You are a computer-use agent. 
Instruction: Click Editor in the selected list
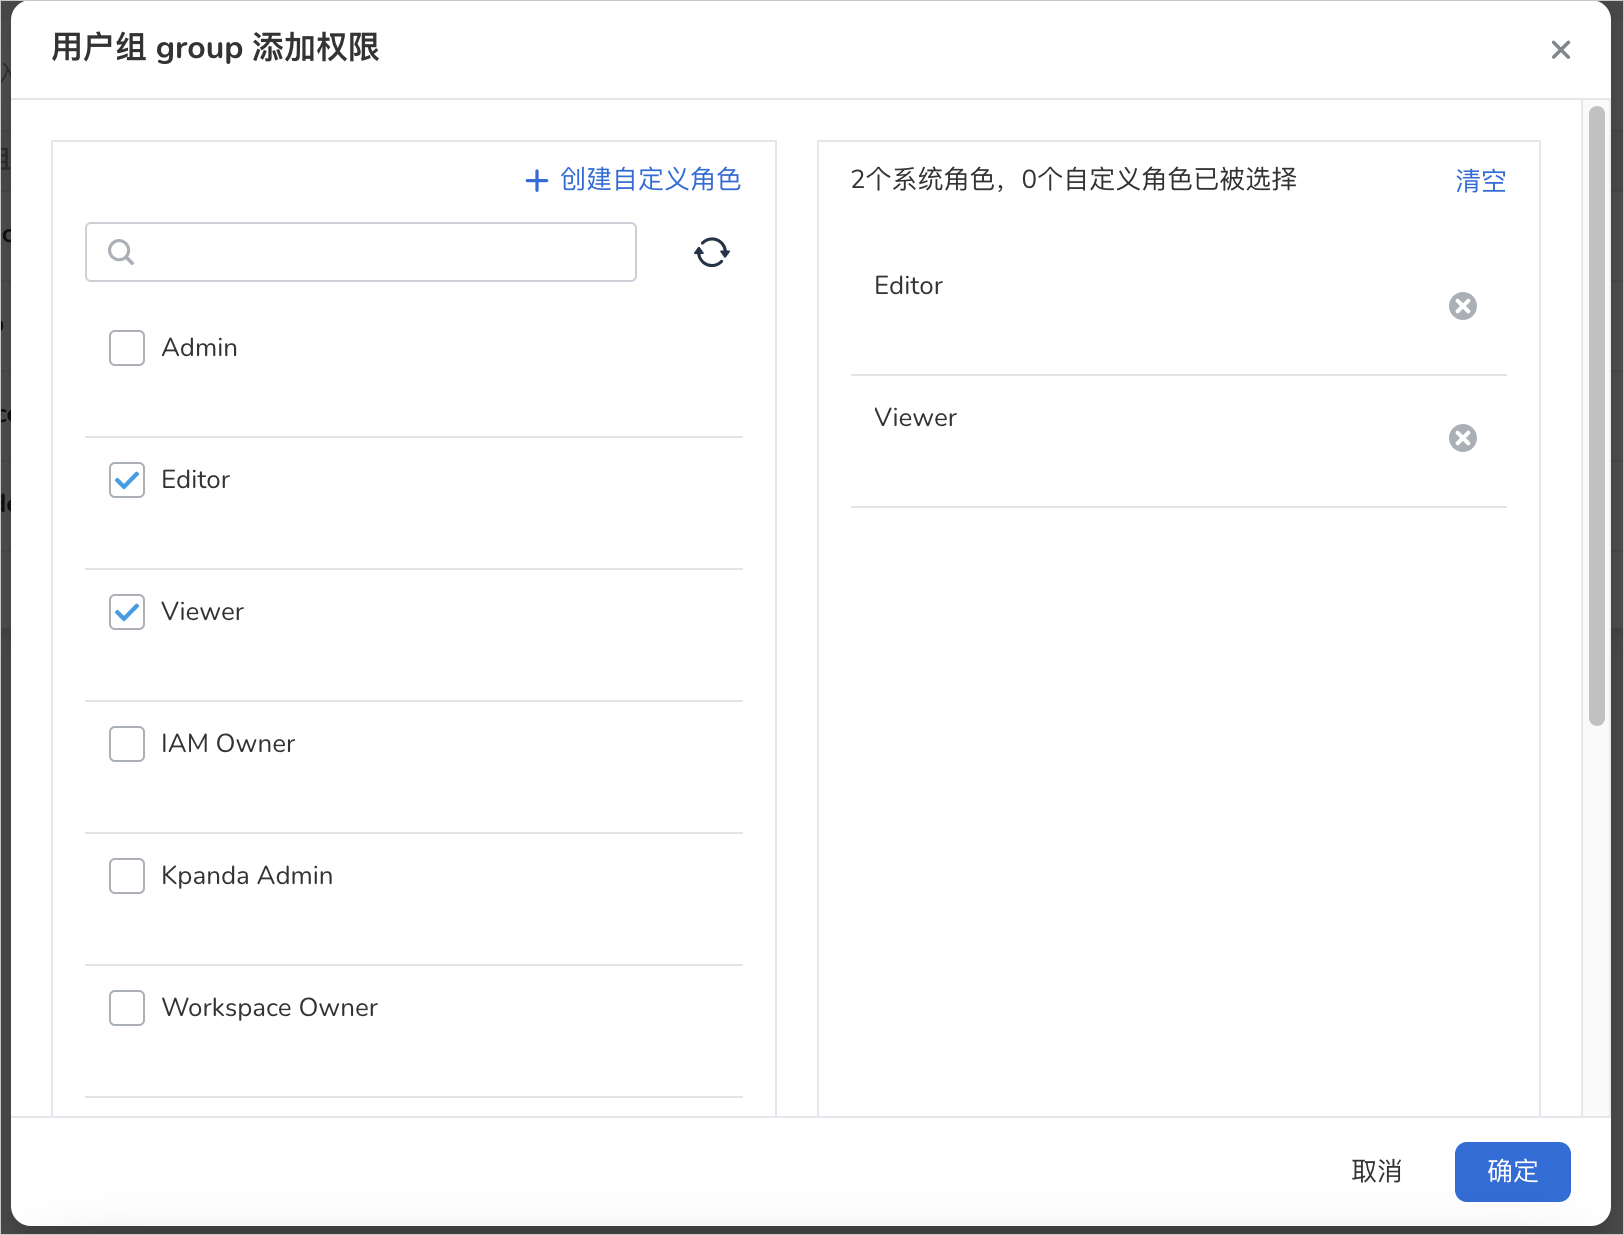pyautogui.click(x=908, y=286)
